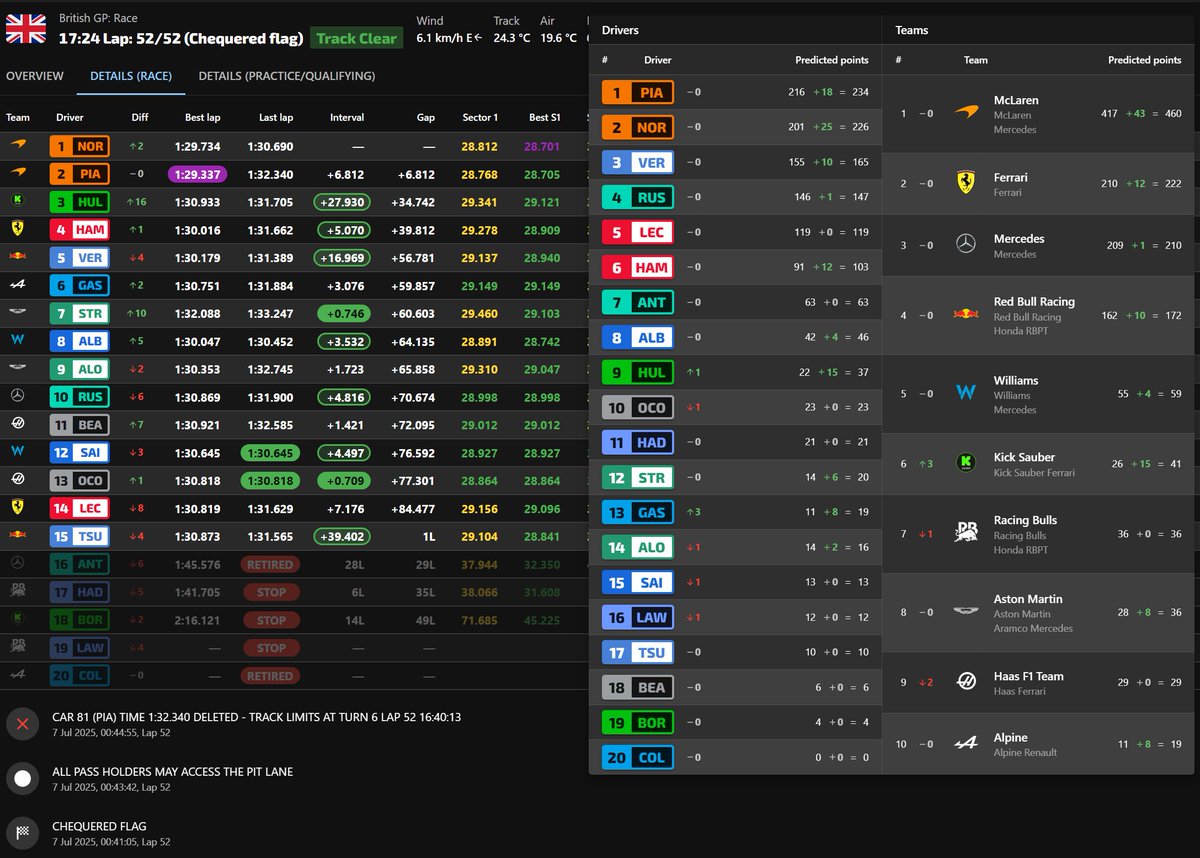Viewport: 1200px width, 858px height.
Task: Click the Wind reading 6.1 km/h
Action: pyautogui.click(x=448, y=38)
